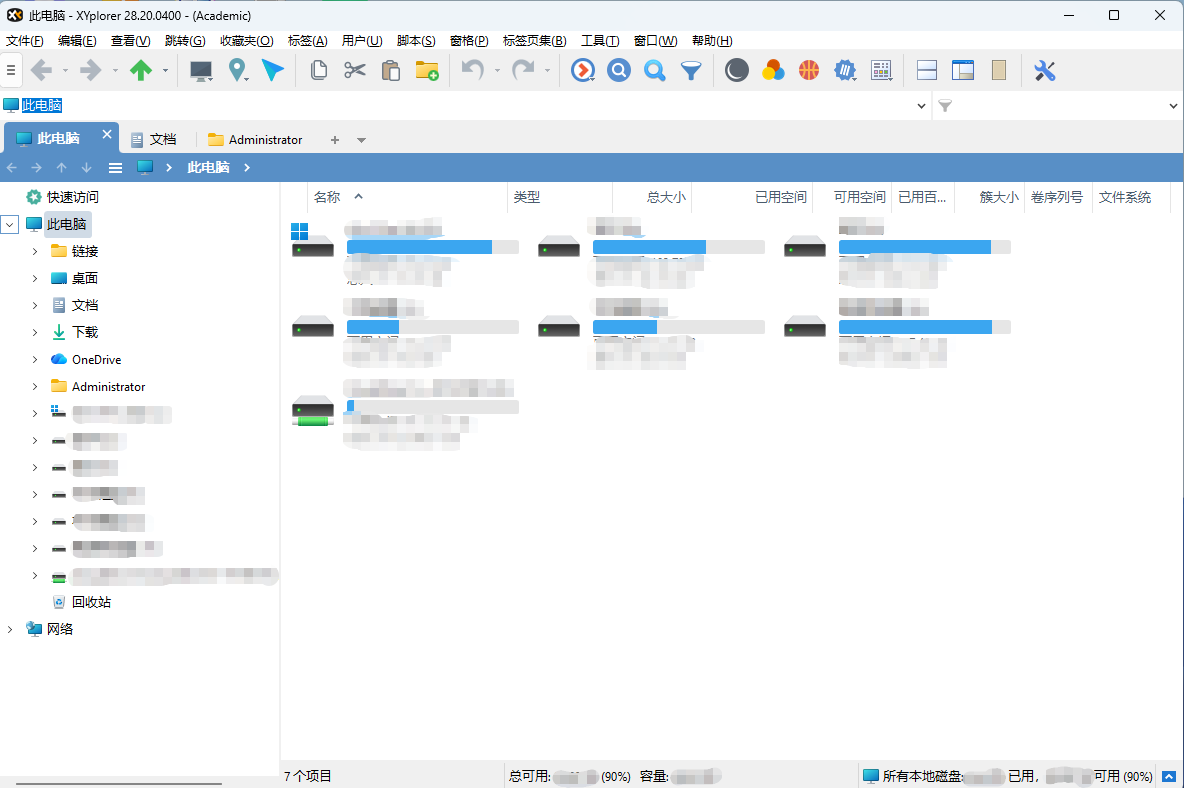Click the Hotlist location pin toolbar icon
This screenshot has height=788, width=1184.
(237, 71)
